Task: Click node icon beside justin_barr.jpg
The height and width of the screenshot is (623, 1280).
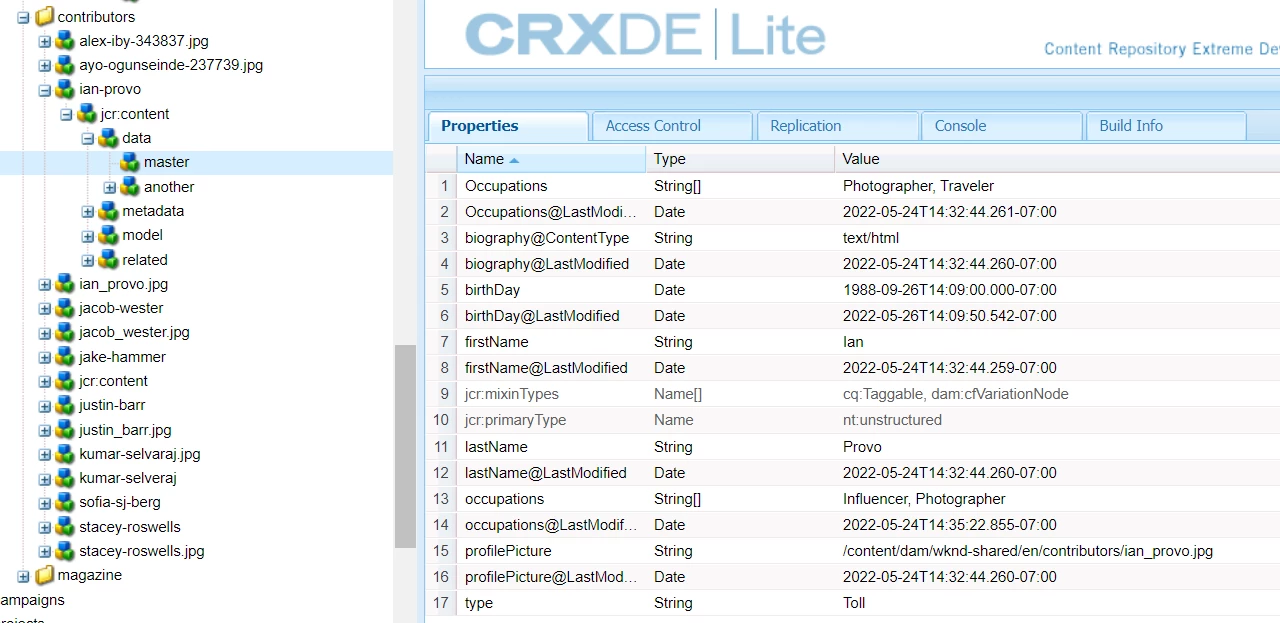Action: click(x=65, y=430)
